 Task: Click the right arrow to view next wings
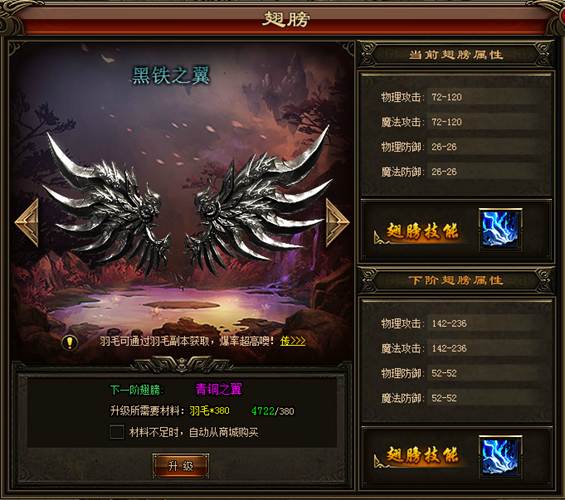(337, 223)
